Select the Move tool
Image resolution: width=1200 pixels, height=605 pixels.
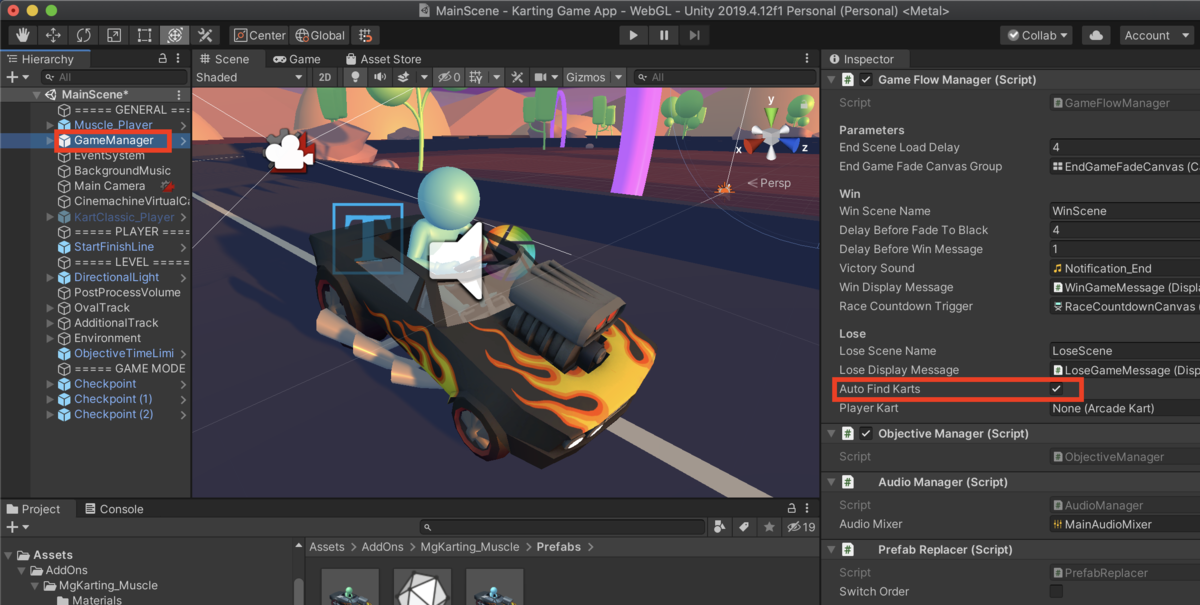54,35
